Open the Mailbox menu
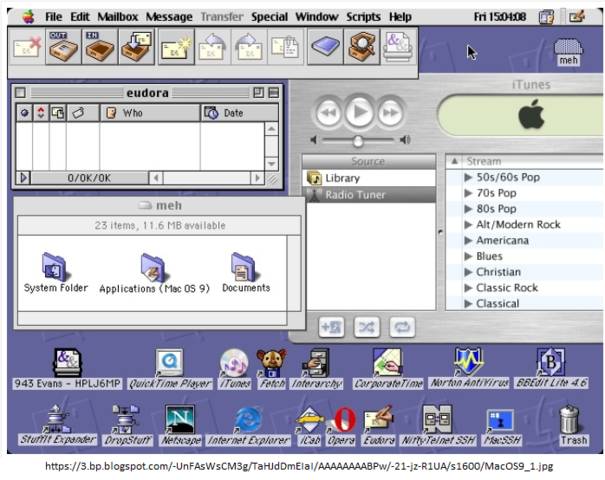 click(x=118, y=17)
